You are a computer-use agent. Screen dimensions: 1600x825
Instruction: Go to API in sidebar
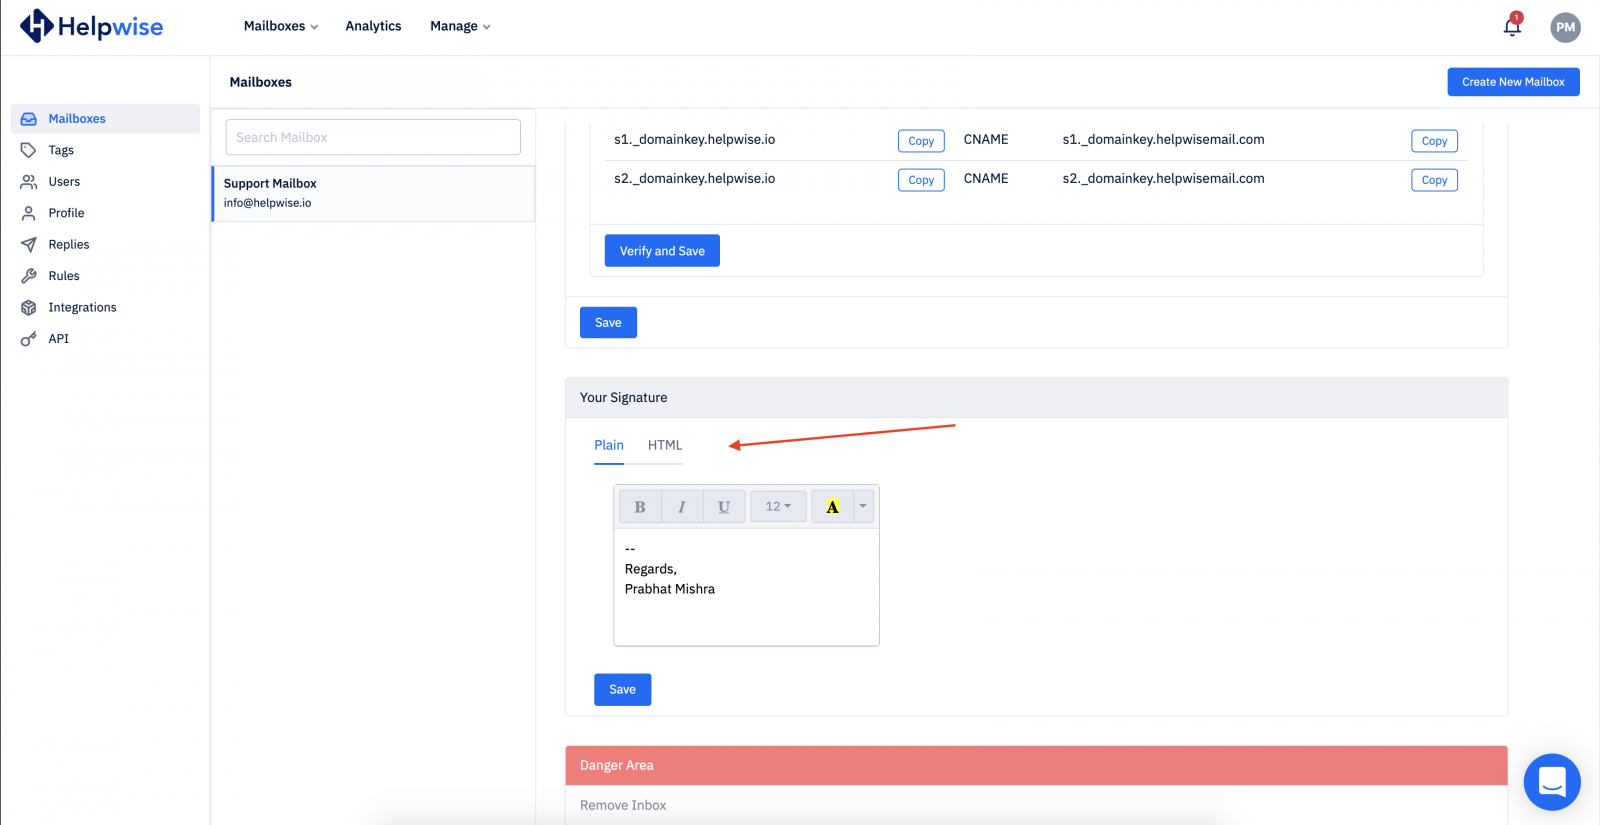point(59,339)
